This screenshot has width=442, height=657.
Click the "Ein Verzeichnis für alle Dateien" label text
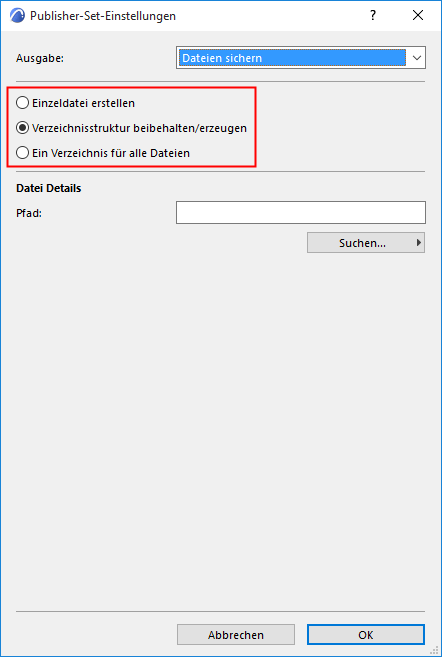pos(111,153)
